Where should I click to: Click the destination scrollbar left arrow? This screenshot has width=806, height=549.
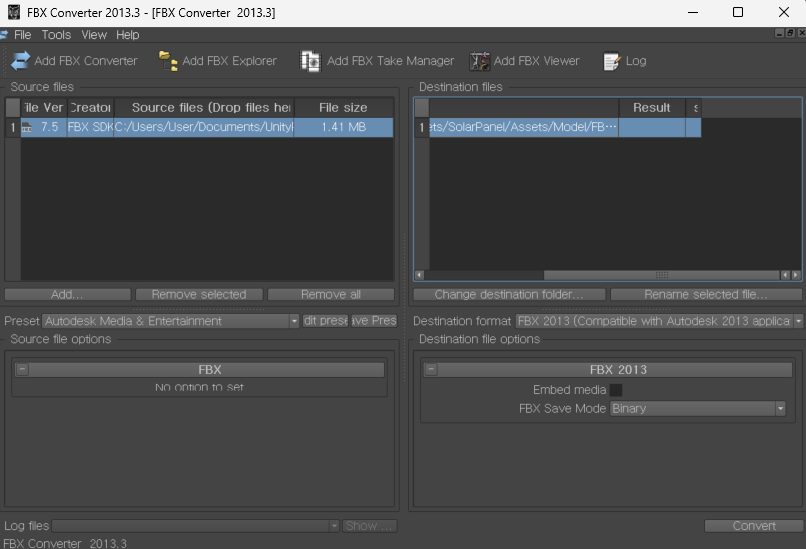419,275
